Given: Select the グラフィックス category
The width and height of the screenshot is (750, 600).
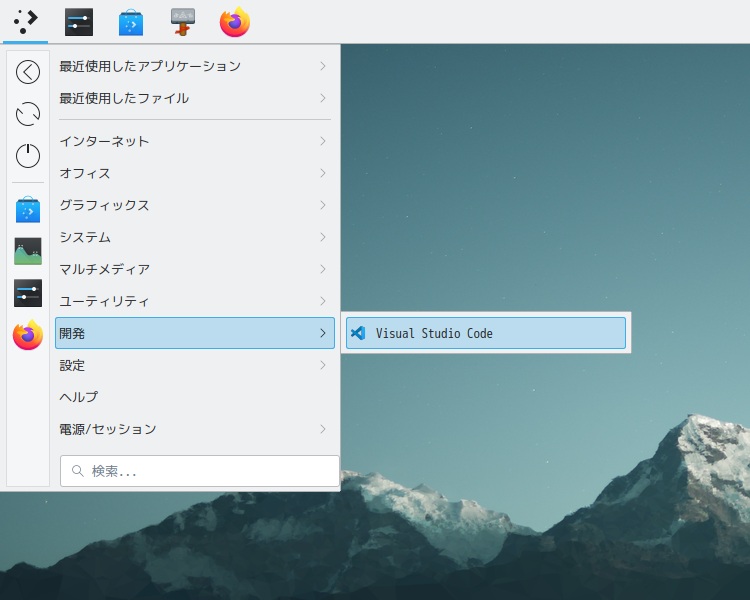Looking at the screenshot, I should pos(195,205).
